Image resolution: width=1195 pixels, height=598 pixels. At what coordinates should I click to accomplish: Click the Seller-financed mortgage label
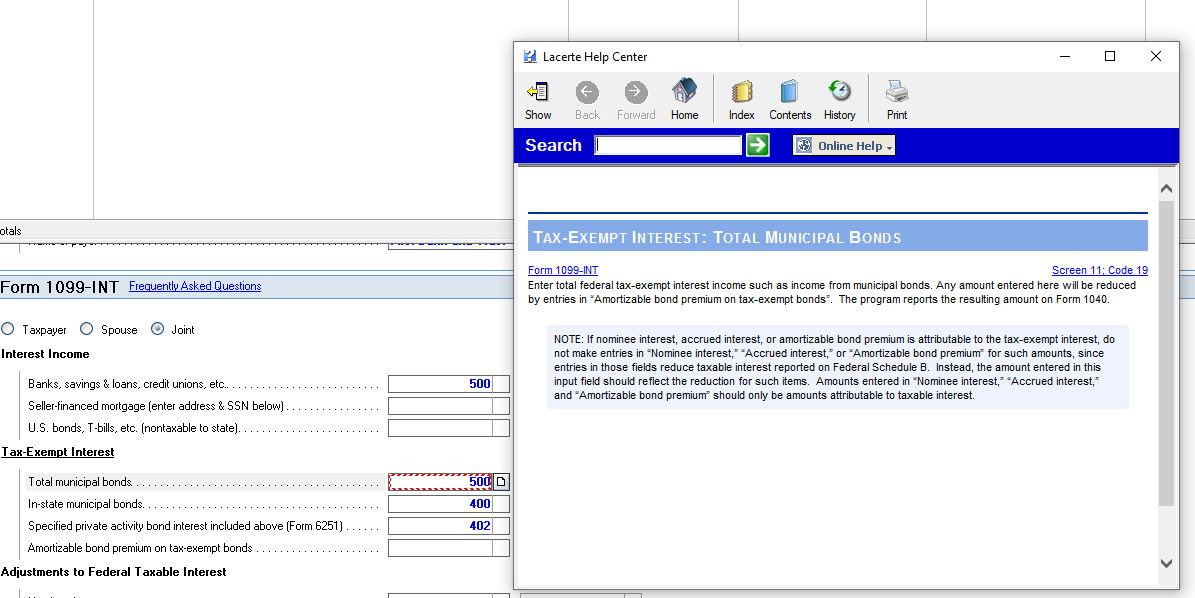pyautogui.click(x=155, y=407)
